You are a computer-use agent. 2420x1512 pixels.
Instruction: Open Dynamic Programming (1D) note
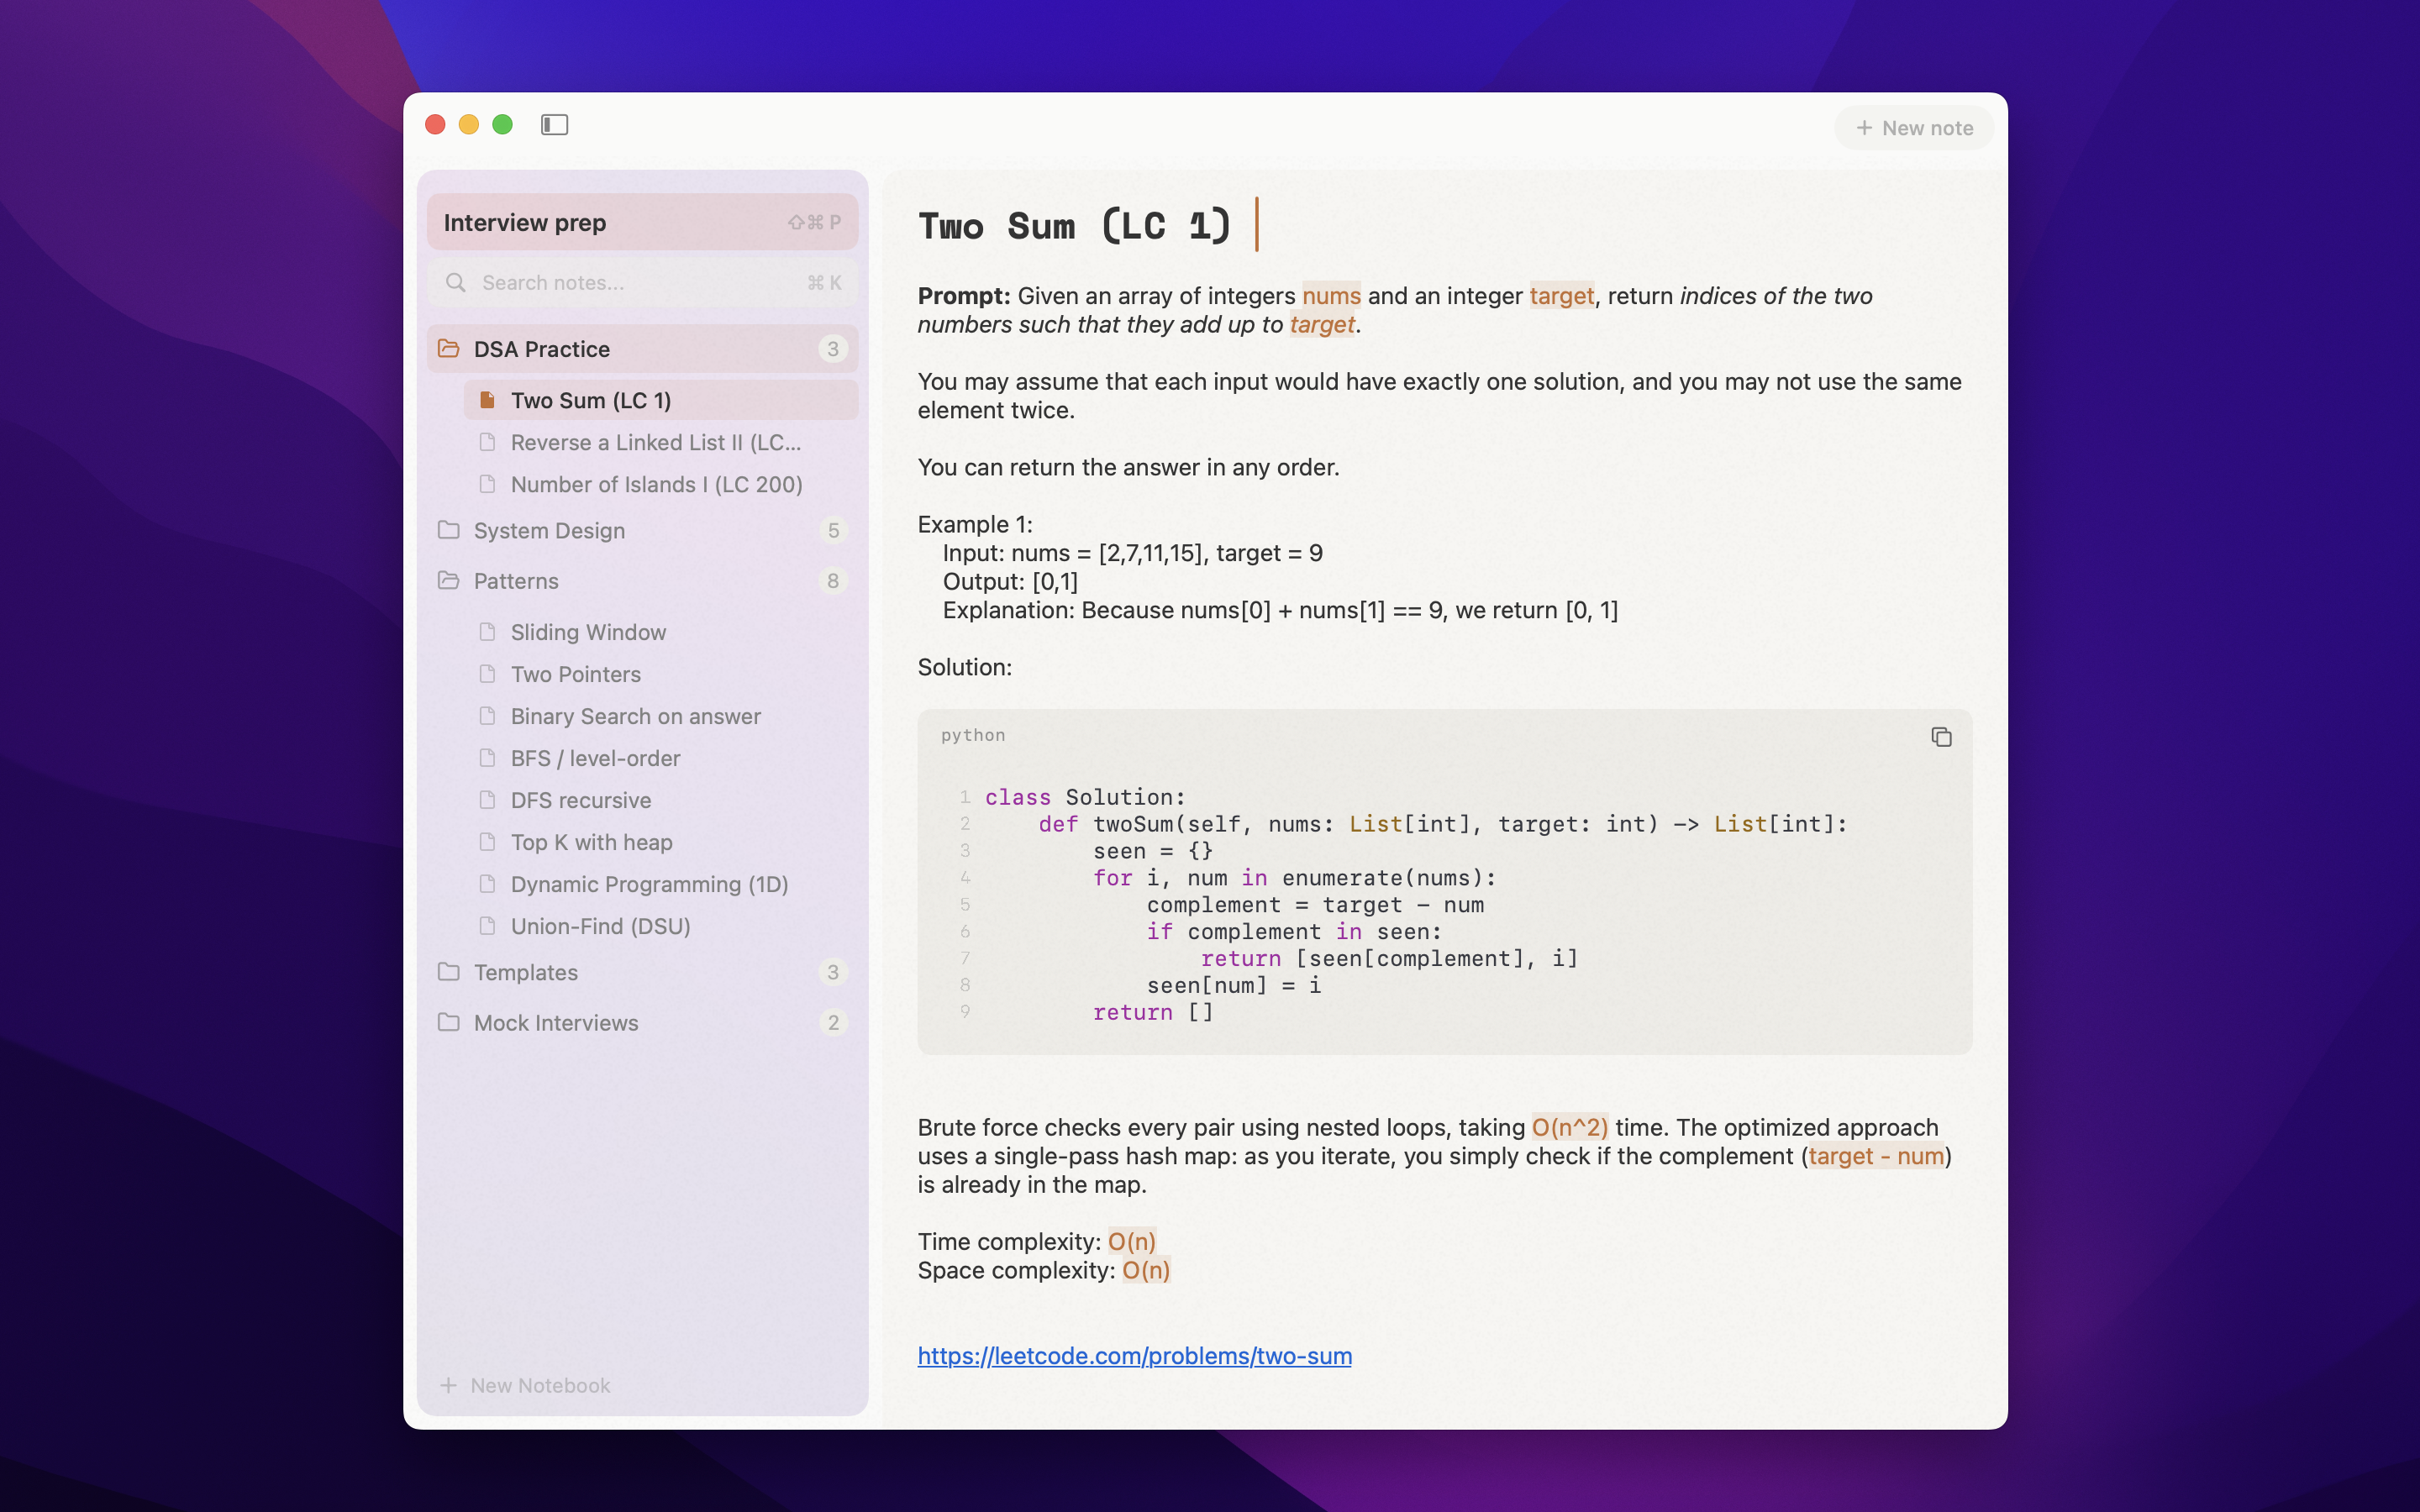pos(661,884)
